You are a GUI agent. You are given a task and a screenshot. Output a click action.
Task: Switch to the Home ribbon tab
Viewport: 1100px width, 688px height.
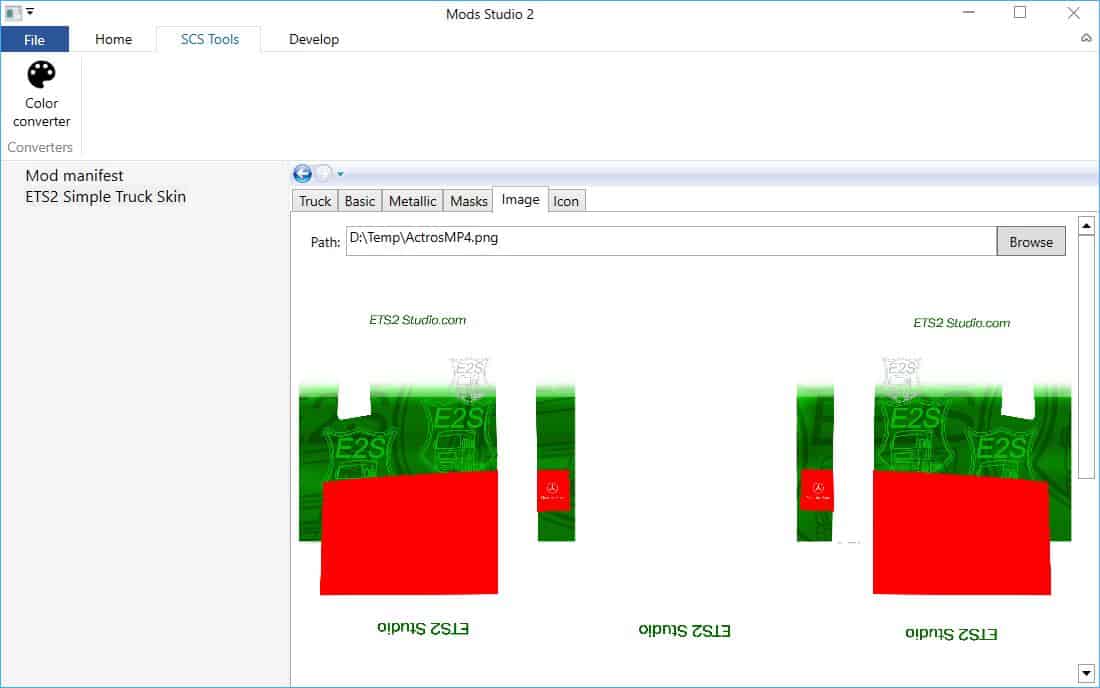[x=113, y=39]
